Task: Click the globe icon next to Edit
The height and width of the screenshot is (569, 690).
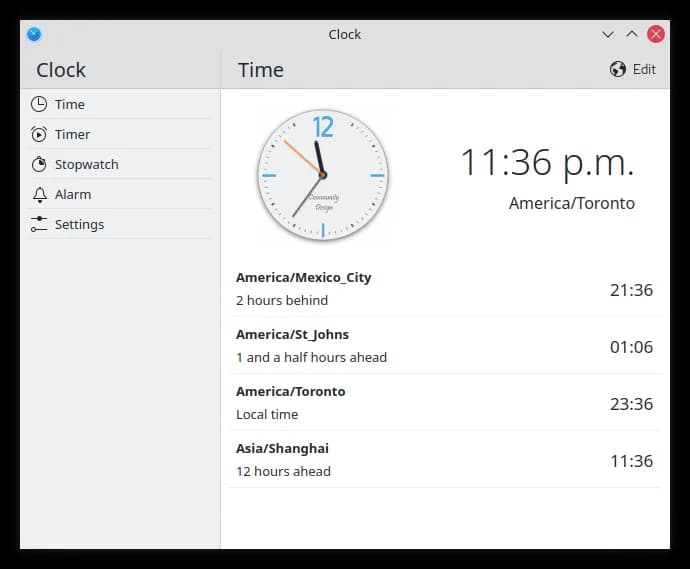Action: (x=618, y=69)
